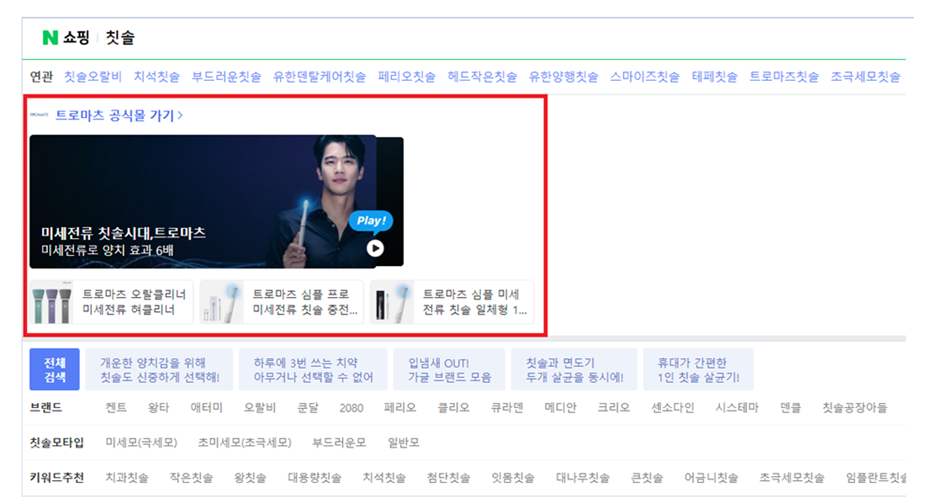
Task: Click related keyword 부드러운칫솔
Action: (x=227, y=77)
